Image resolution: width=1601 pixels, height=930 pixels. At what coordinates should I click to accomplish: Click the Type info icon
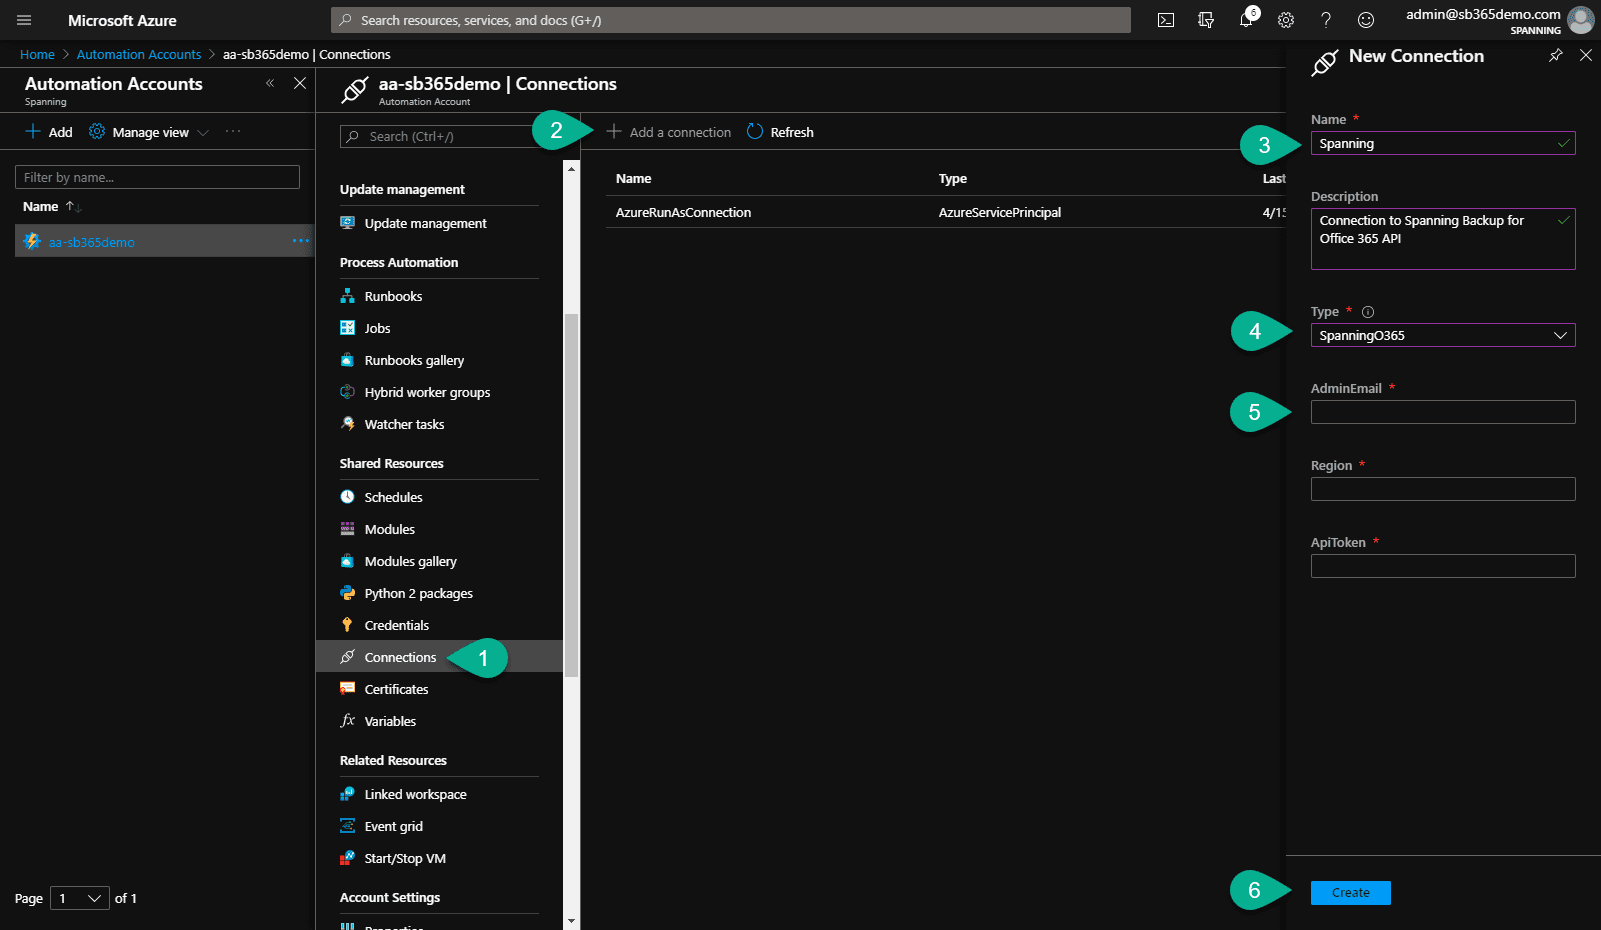[x=1368, y=312]
